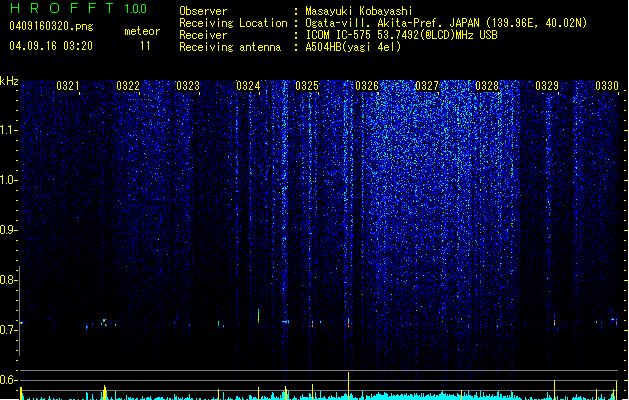Click the 'Observer' field label
Viewport: 629px width, 400px height.
click(203, 11)
